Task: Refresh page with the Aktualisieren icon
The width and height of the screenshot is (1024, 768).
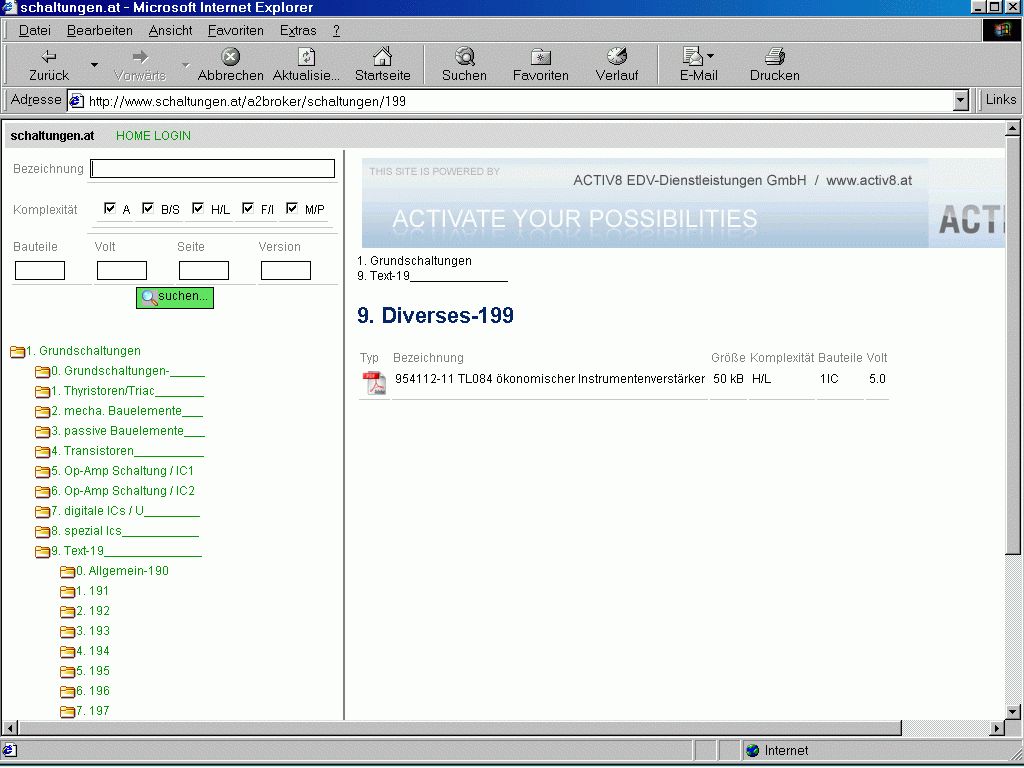Action: pos(306,57)
